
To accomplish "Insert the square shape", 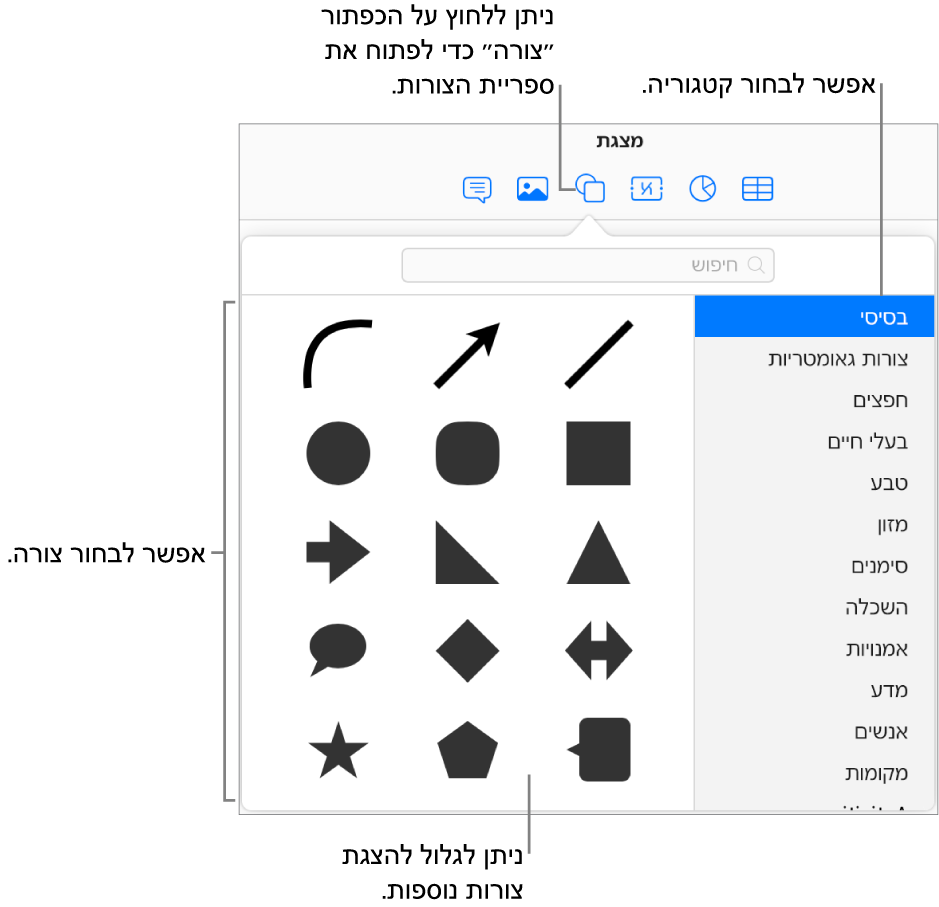I will tap(598, 453).
